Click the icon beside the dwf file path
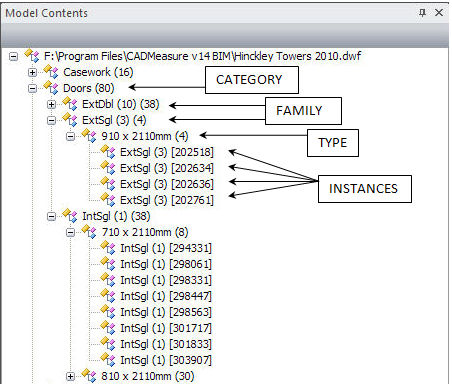452x384 pixels. (x=32, y=55)
